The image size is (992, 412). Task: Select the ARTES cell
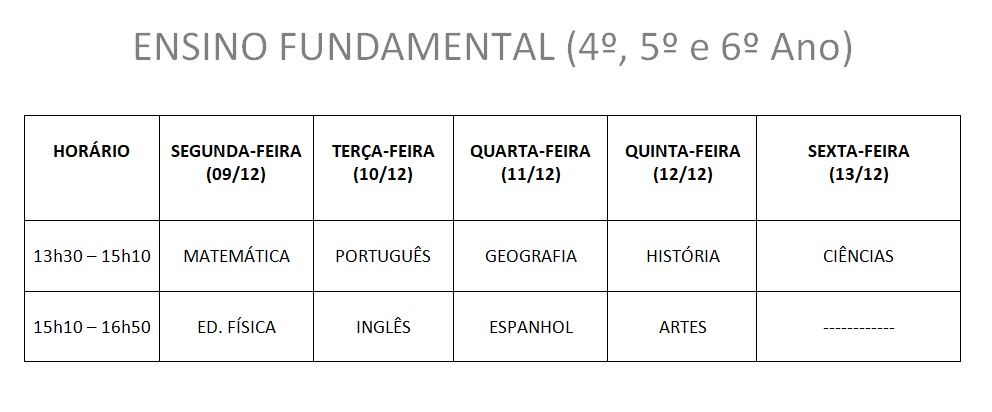(682, 327)
